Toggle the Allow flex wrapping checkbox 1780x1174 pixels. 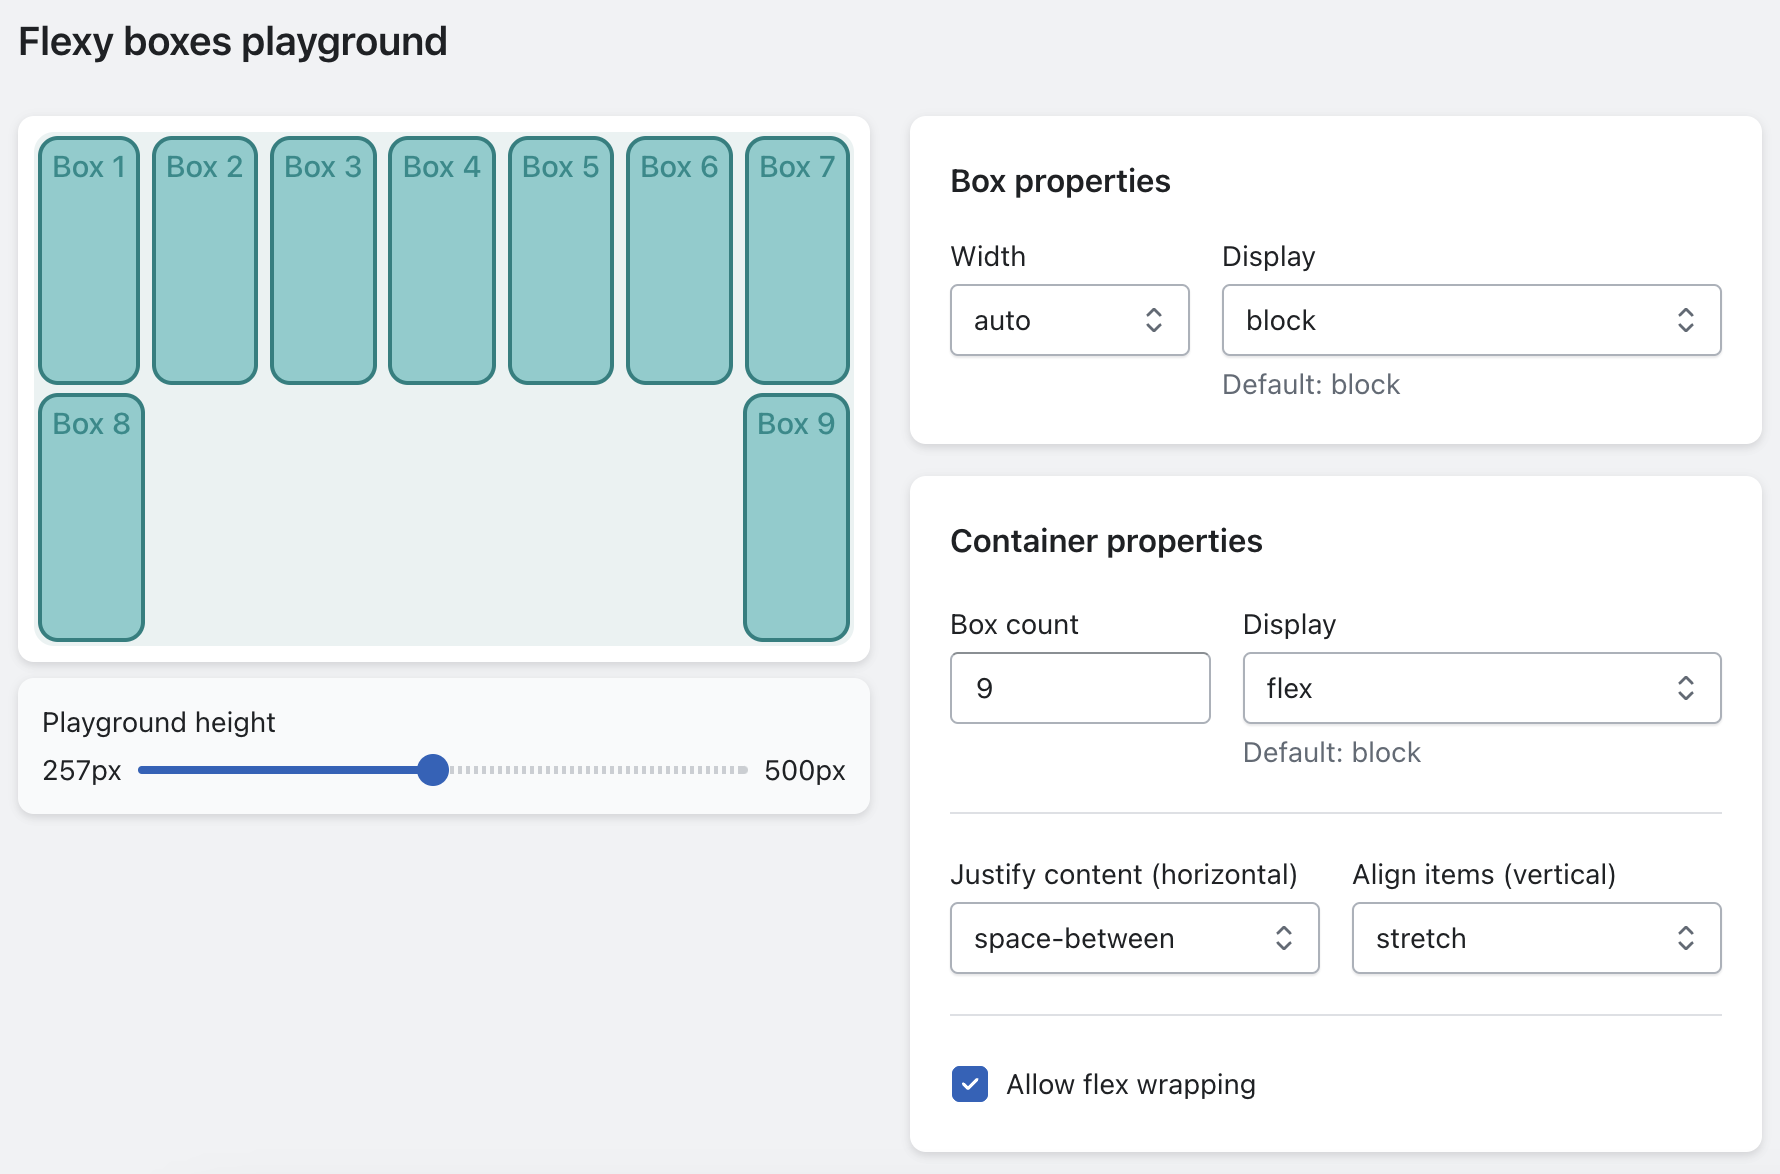(x=969, y=1084)
